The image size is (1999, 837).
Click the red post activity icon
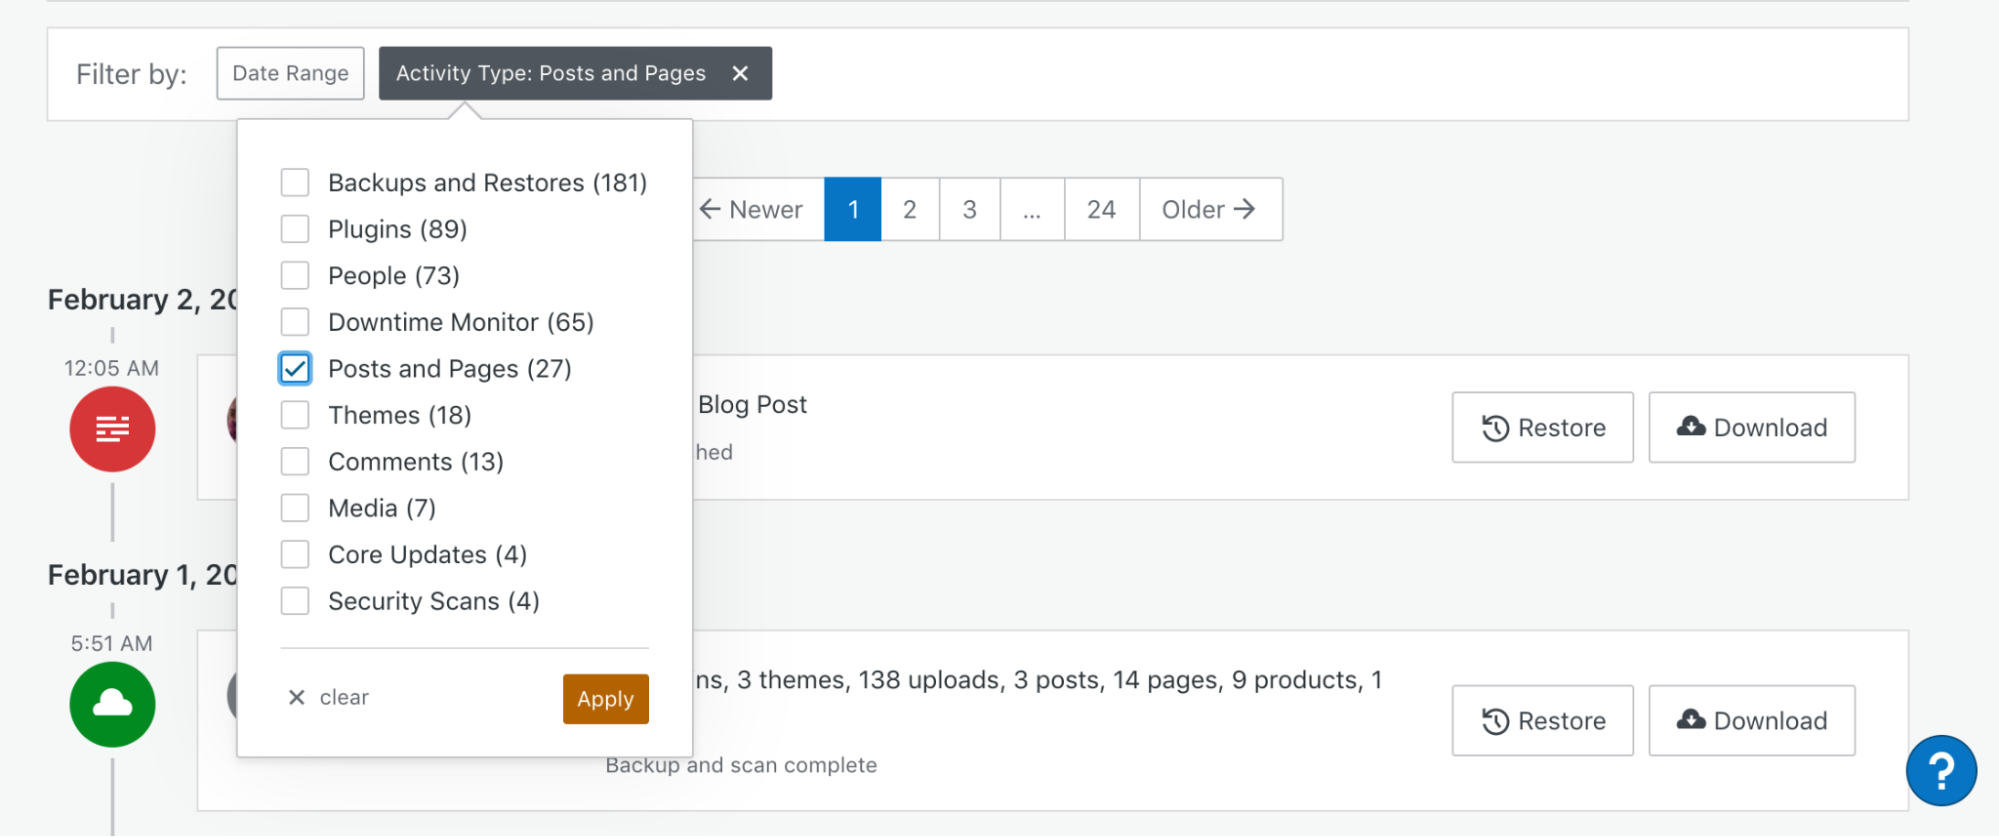(112, 429)
